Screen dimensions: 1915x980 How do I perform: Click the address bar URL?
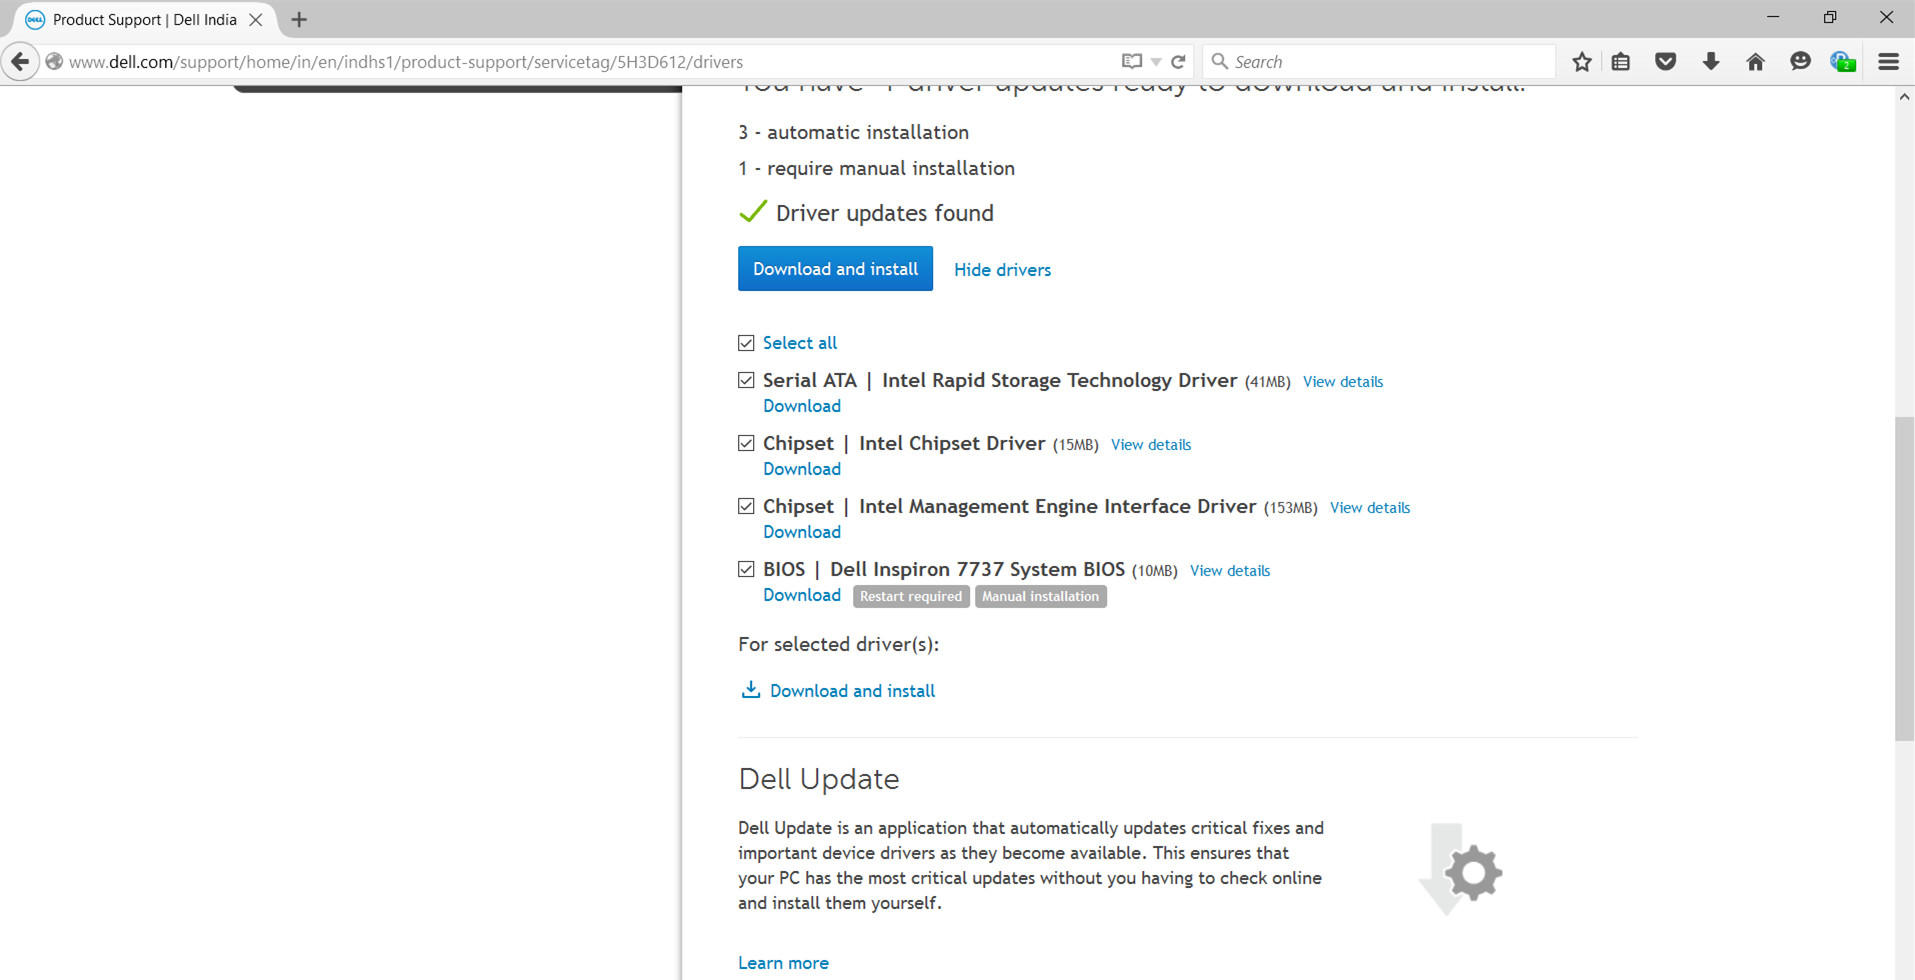click(x=406, y=62)
